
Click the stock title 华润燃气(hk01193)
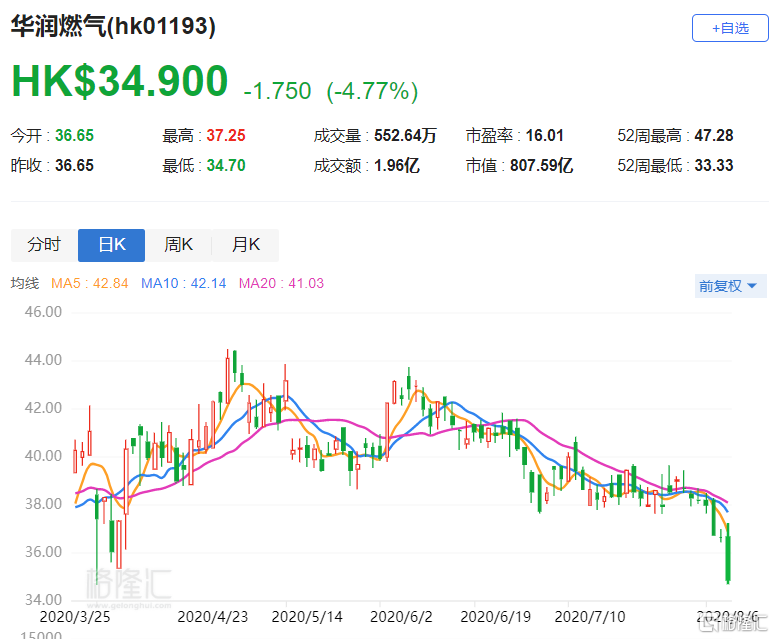click(x=113, y=26)
